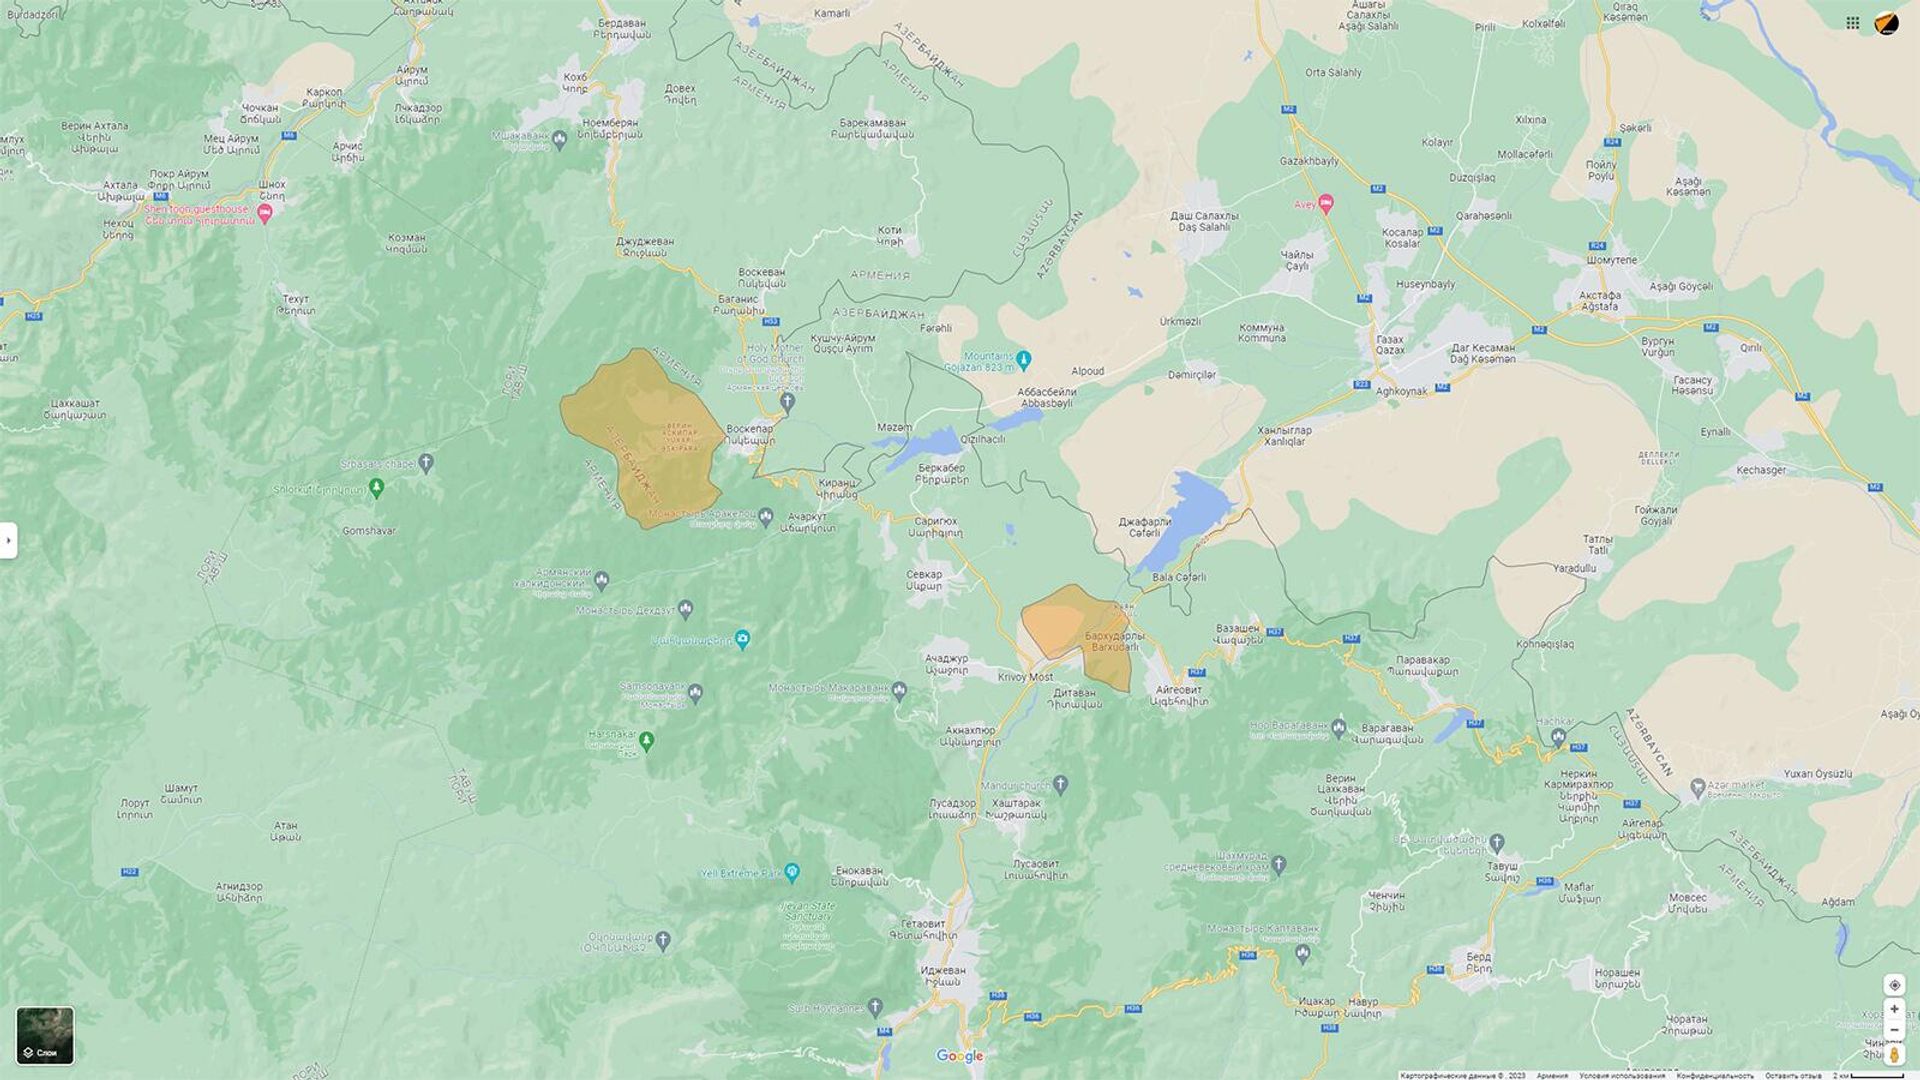Select the Street View pegman

pyautogui.click(x=1894, y=1054)
